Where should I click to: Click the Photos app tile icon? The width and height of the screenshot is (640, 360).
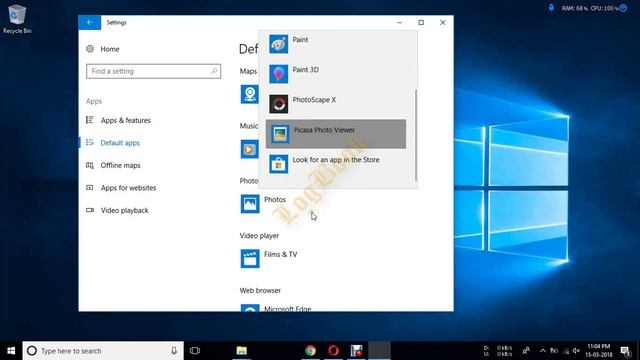(250, 204)
